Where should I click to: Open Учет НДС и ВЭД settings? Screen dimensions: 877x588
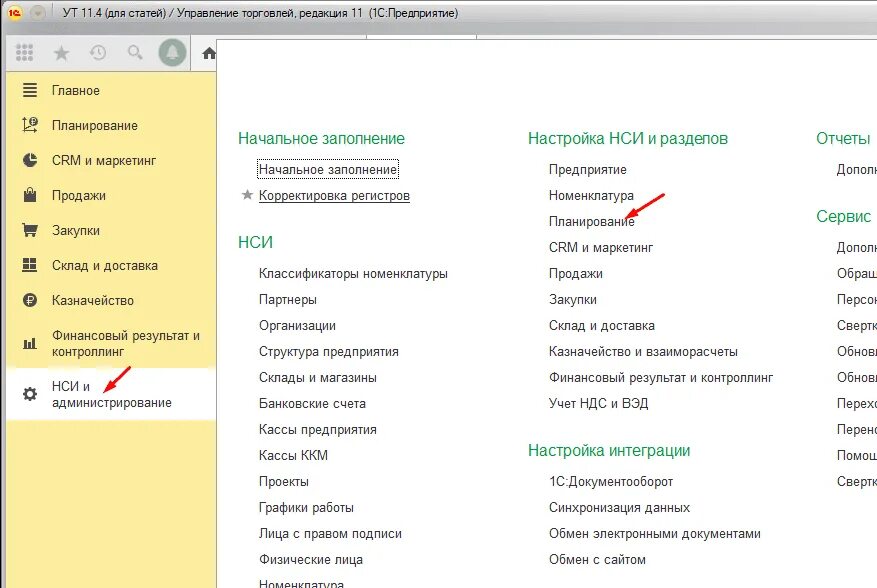(598, 403)
